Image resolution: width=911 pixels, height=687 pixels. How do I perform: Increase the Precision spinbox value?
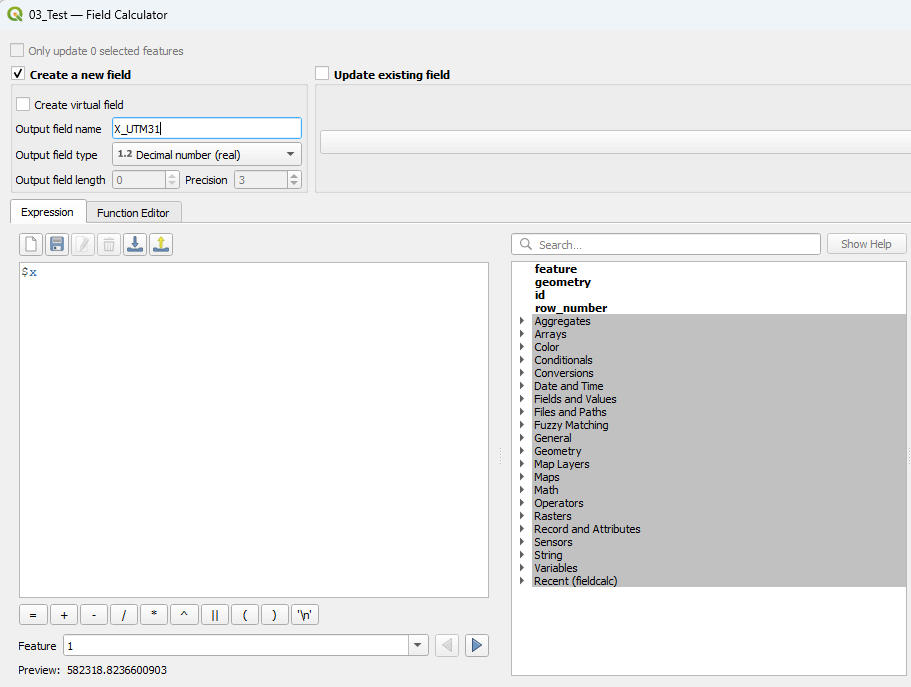(x=294, y=176)
